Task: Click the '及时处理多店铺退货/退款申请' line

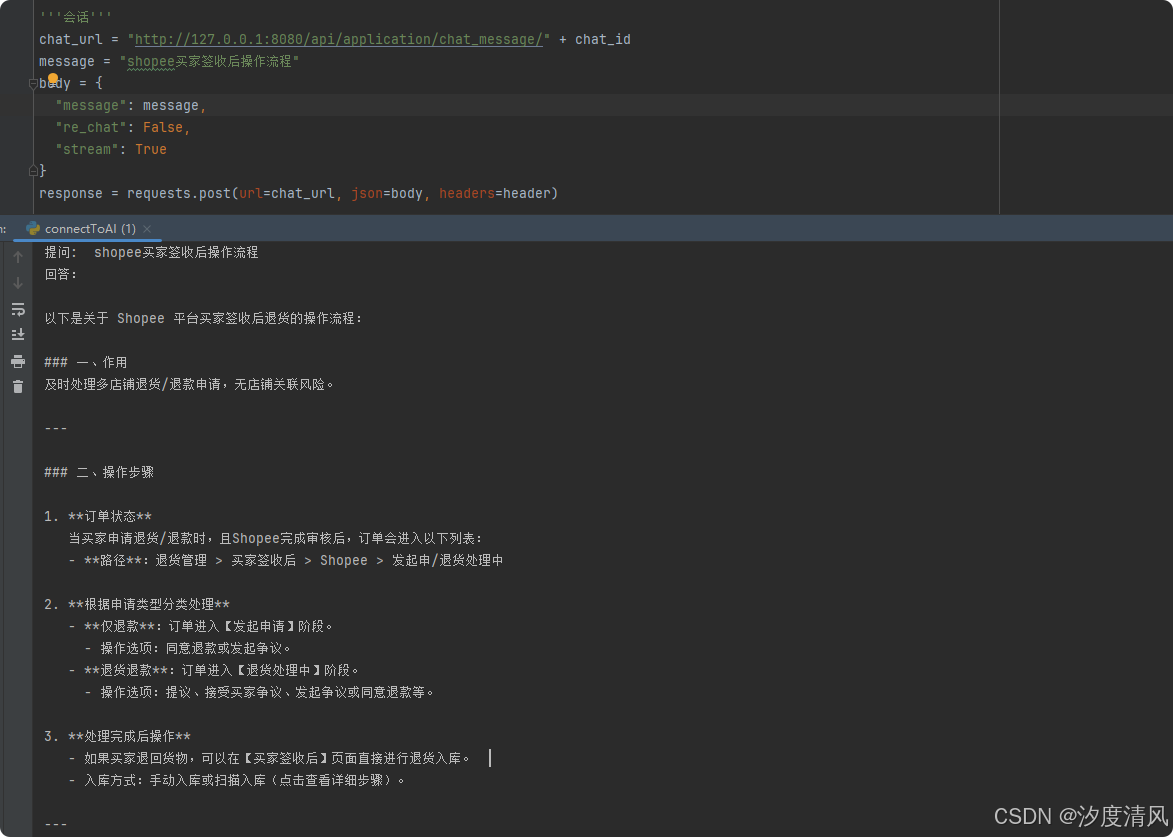Action: coord(189,384)
